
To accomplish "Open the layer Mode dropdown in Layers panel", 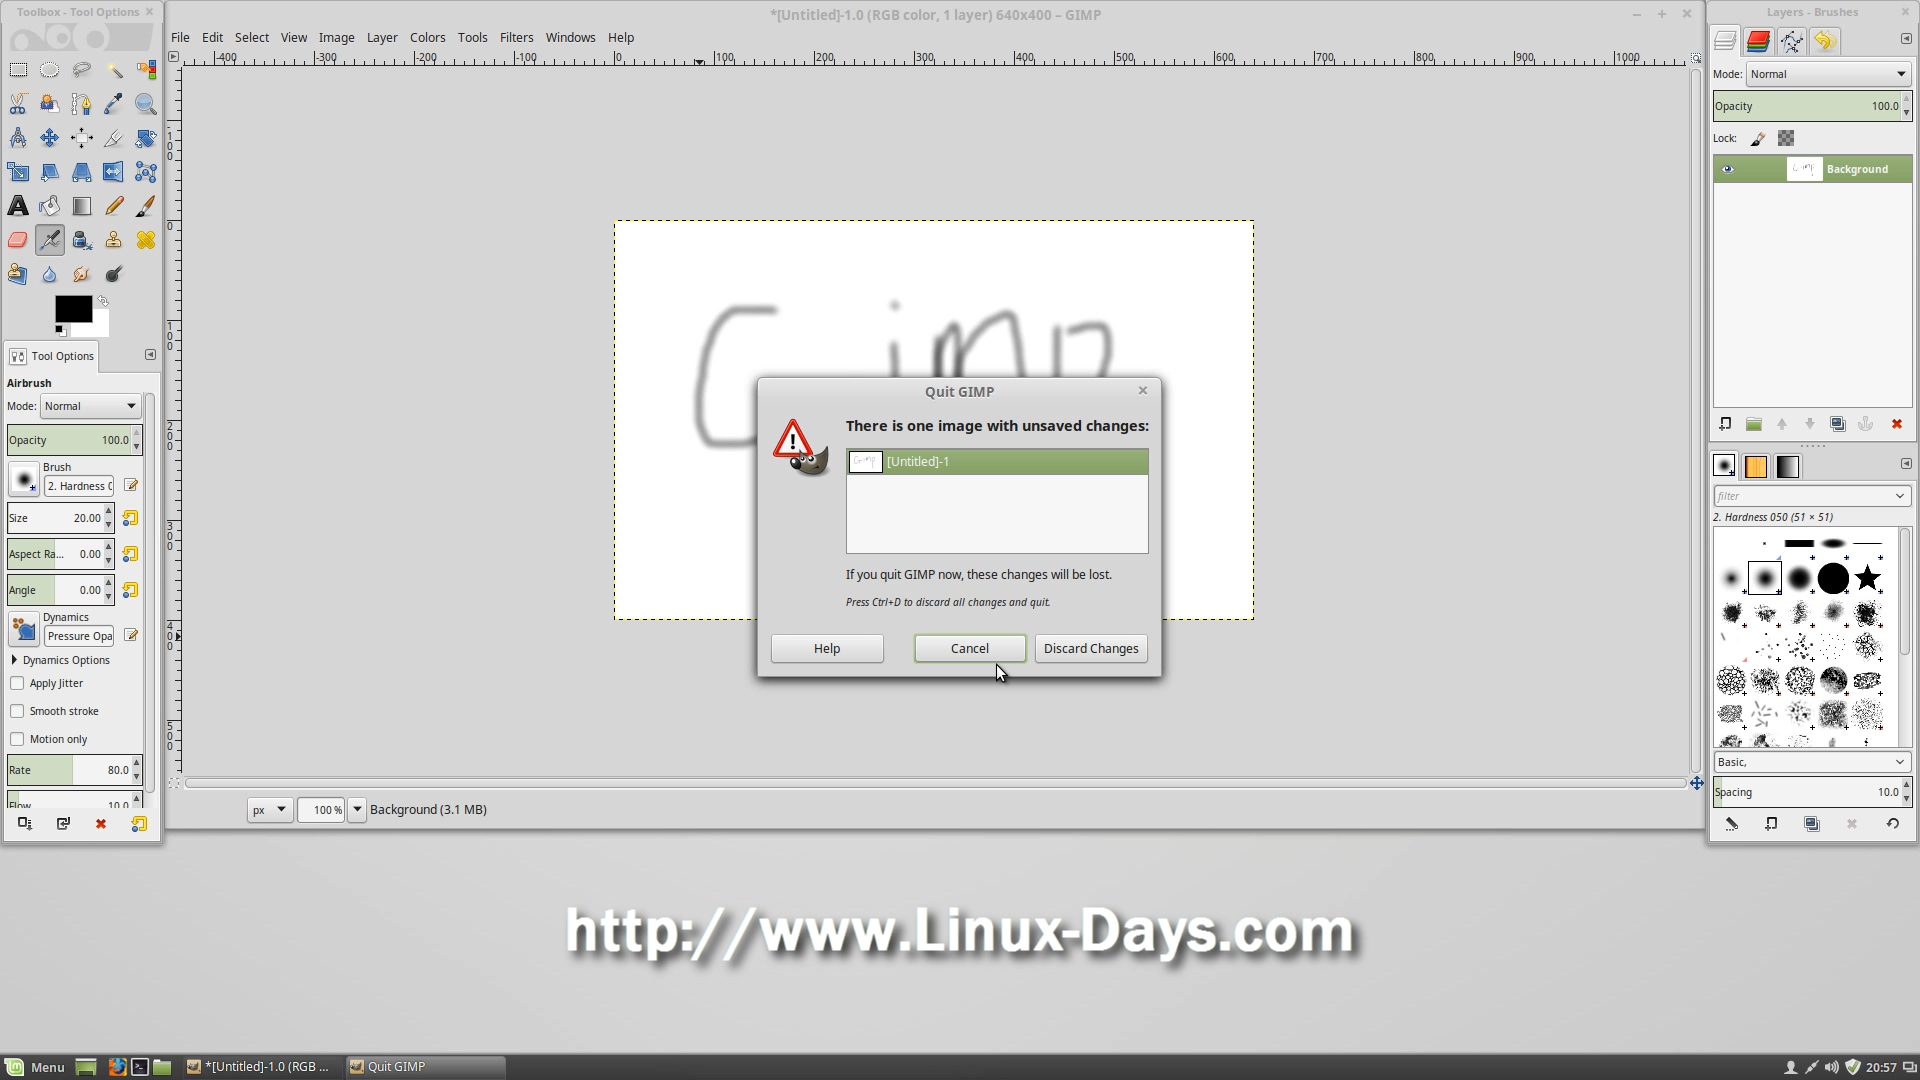I will point(1828,74).
